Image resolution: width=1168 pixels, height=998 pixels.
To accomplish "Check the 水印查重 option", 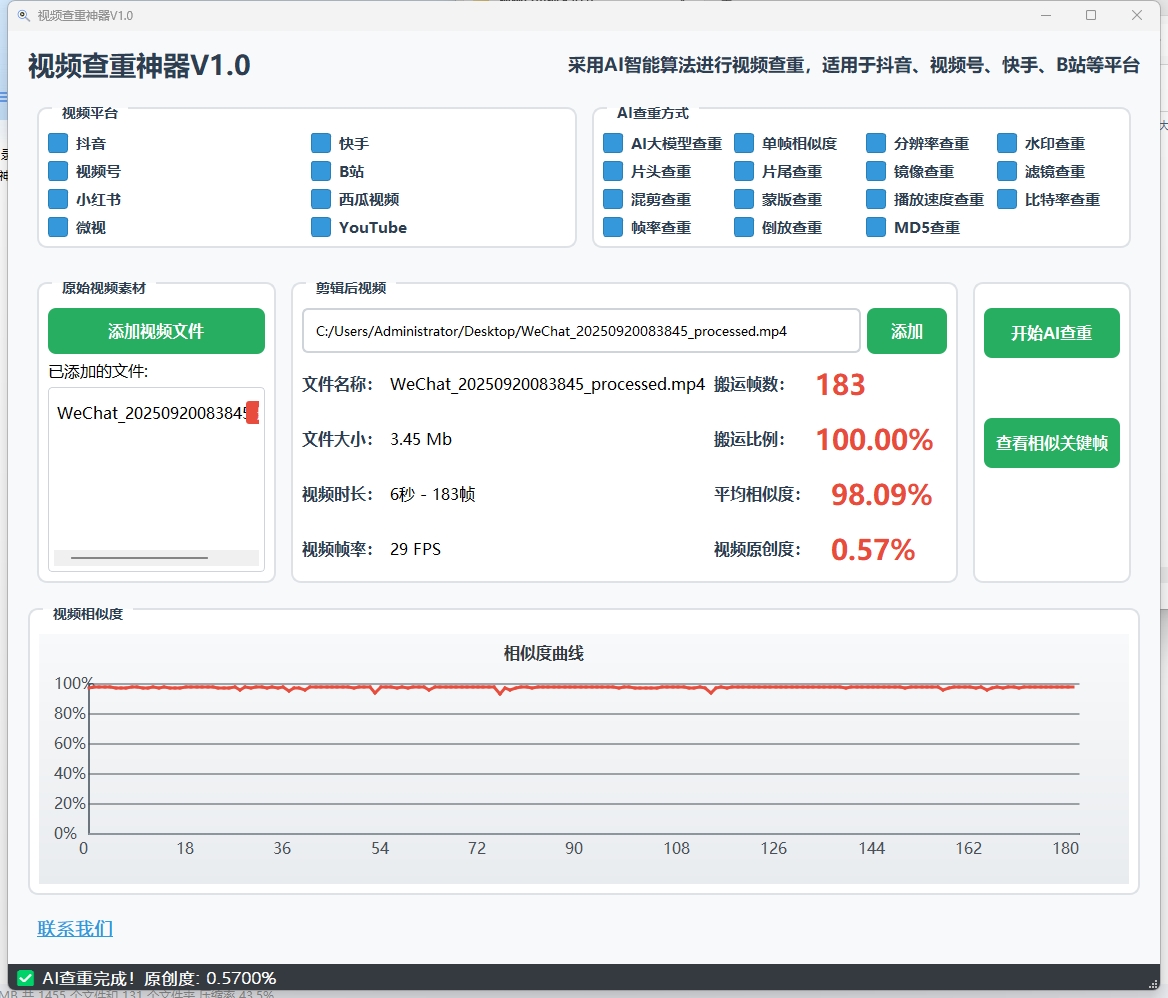I will tap(1006, 143).
